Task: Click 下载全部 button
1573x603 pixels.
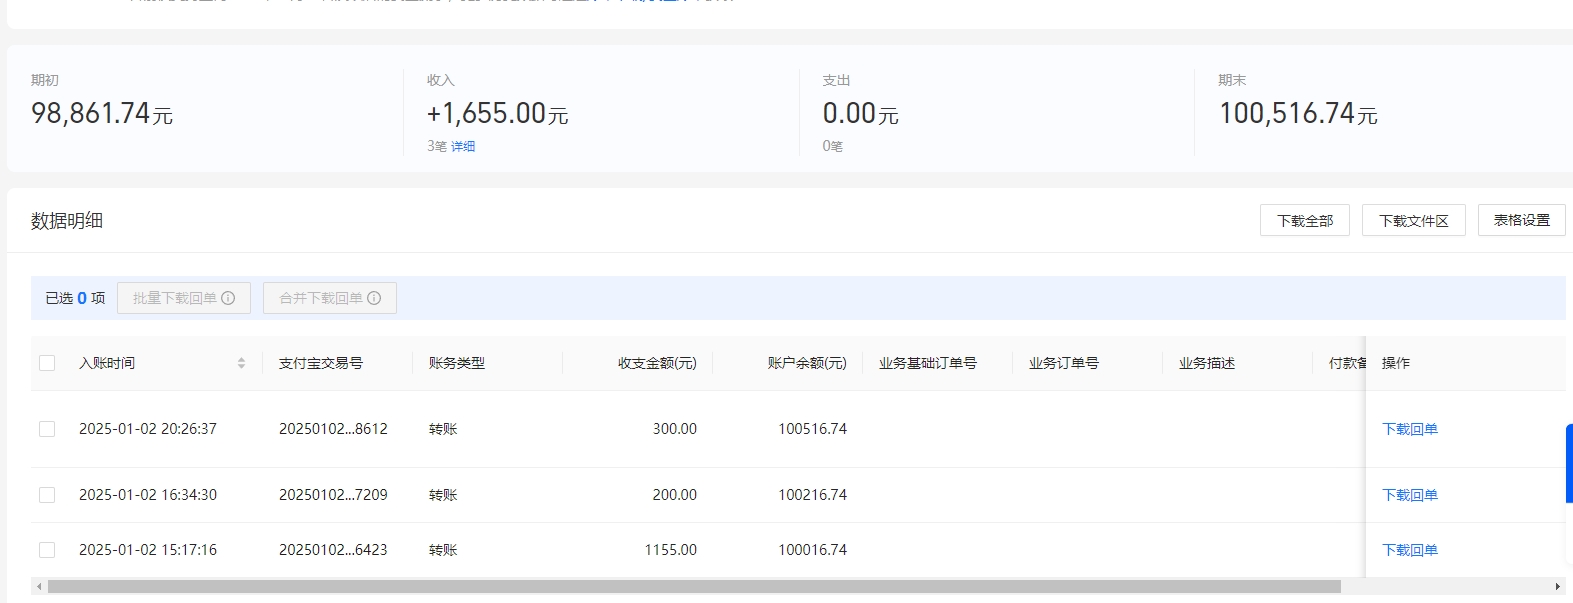Action: 1304,220
